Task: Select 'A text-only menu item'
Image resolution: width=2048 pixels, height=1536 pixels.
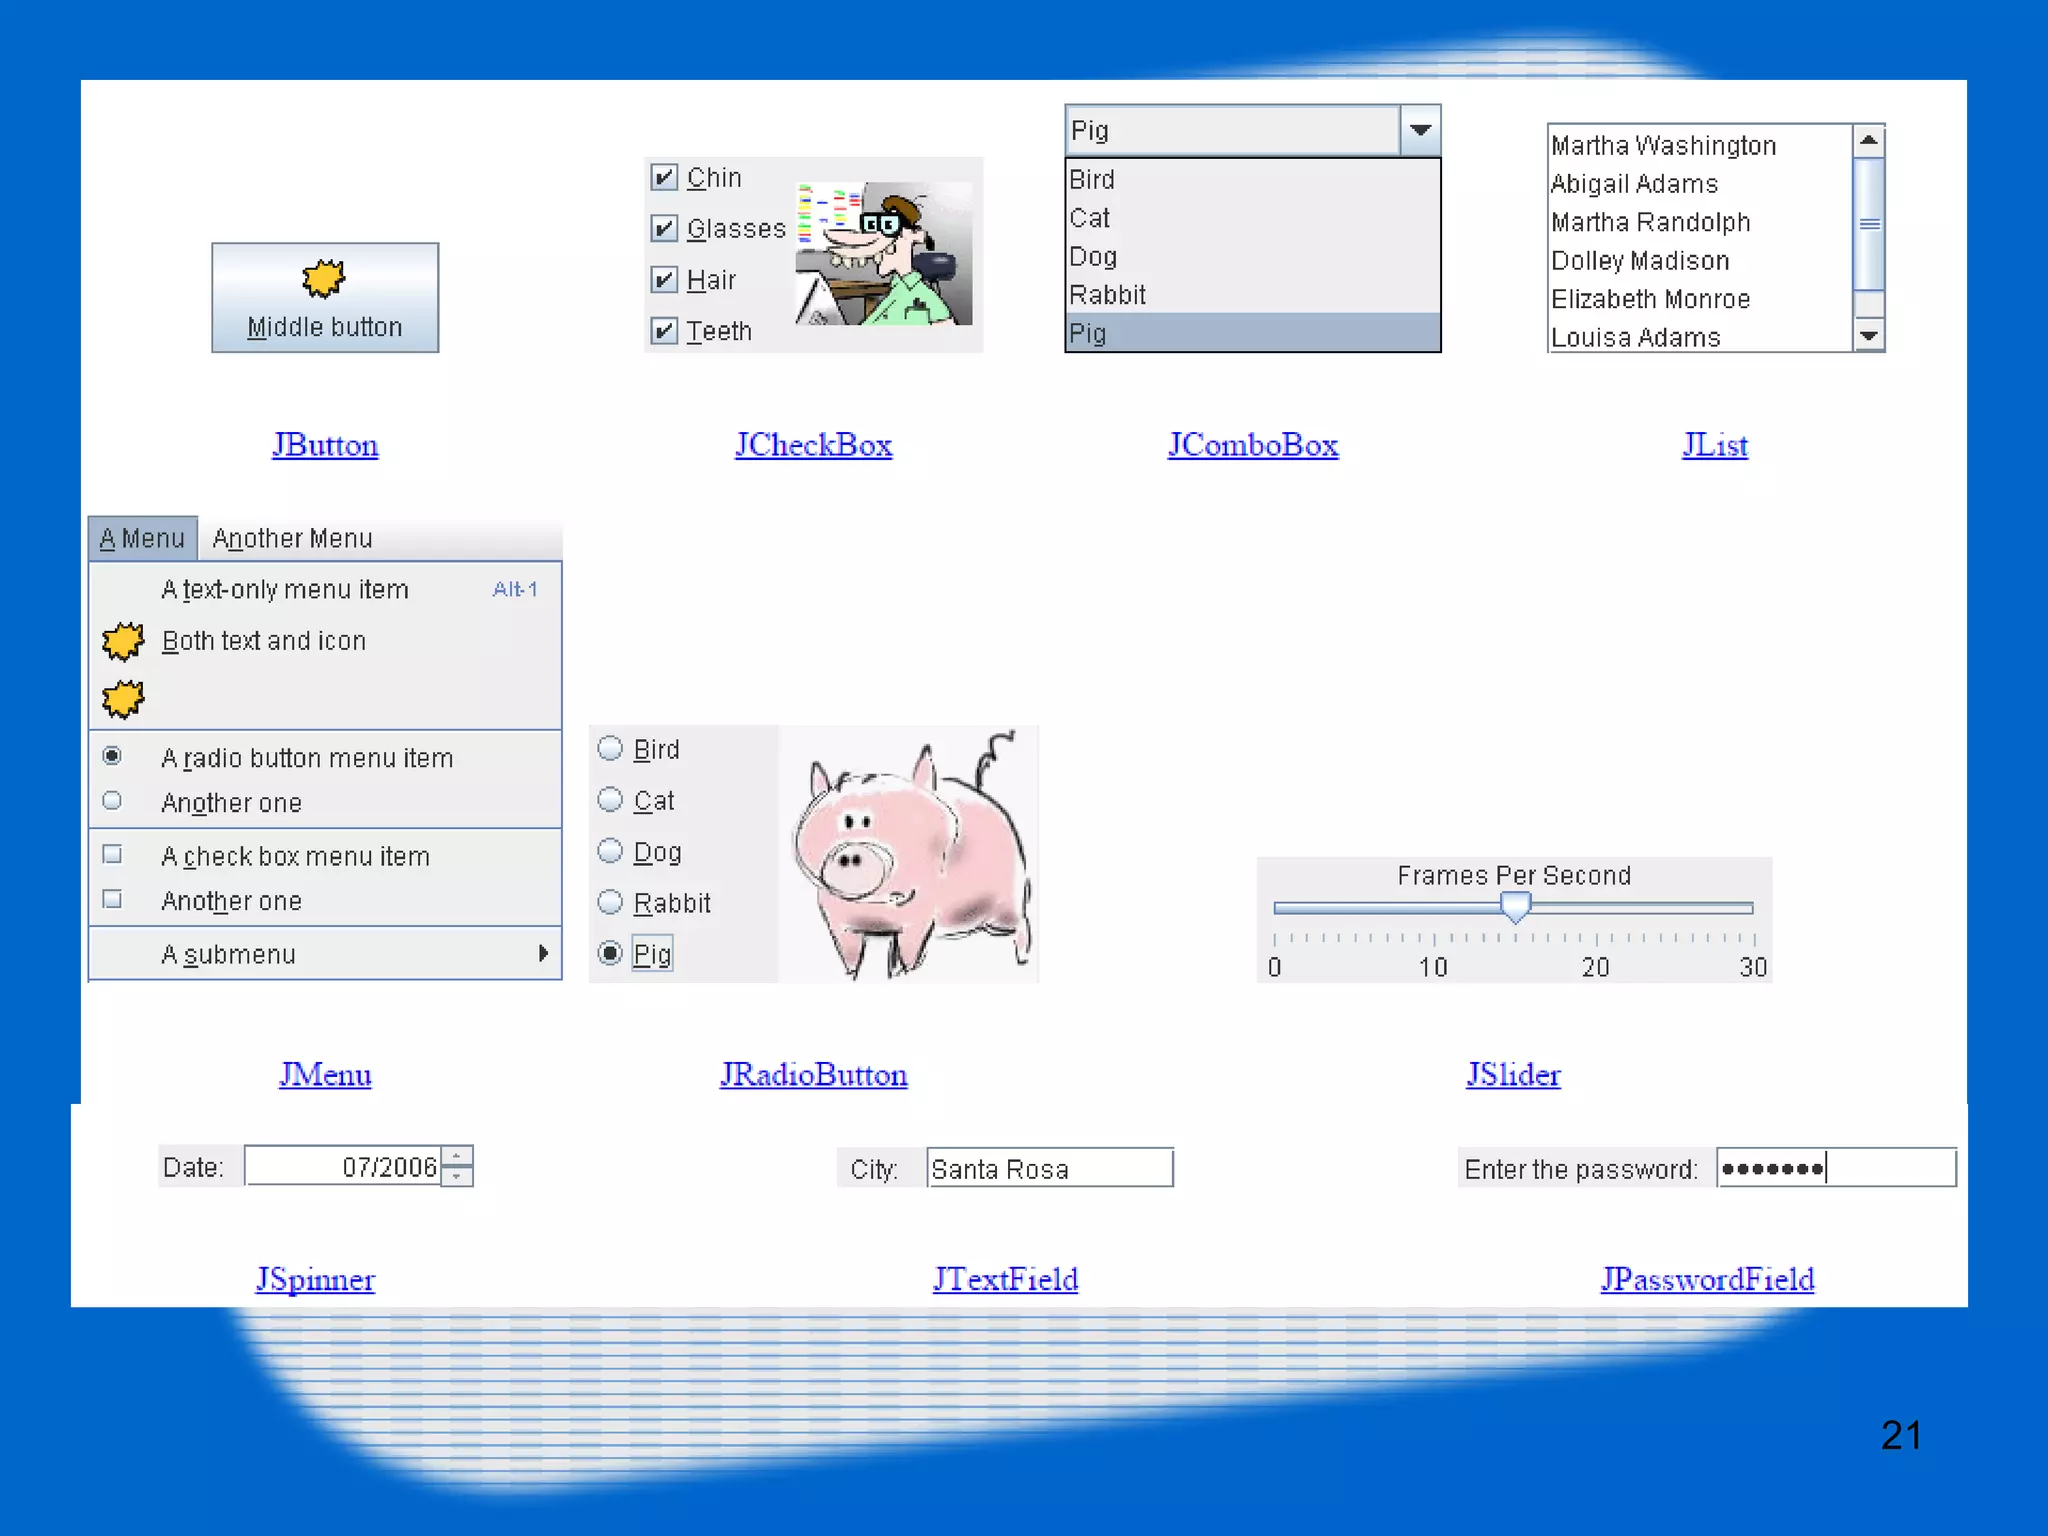Action: point(285,590)
